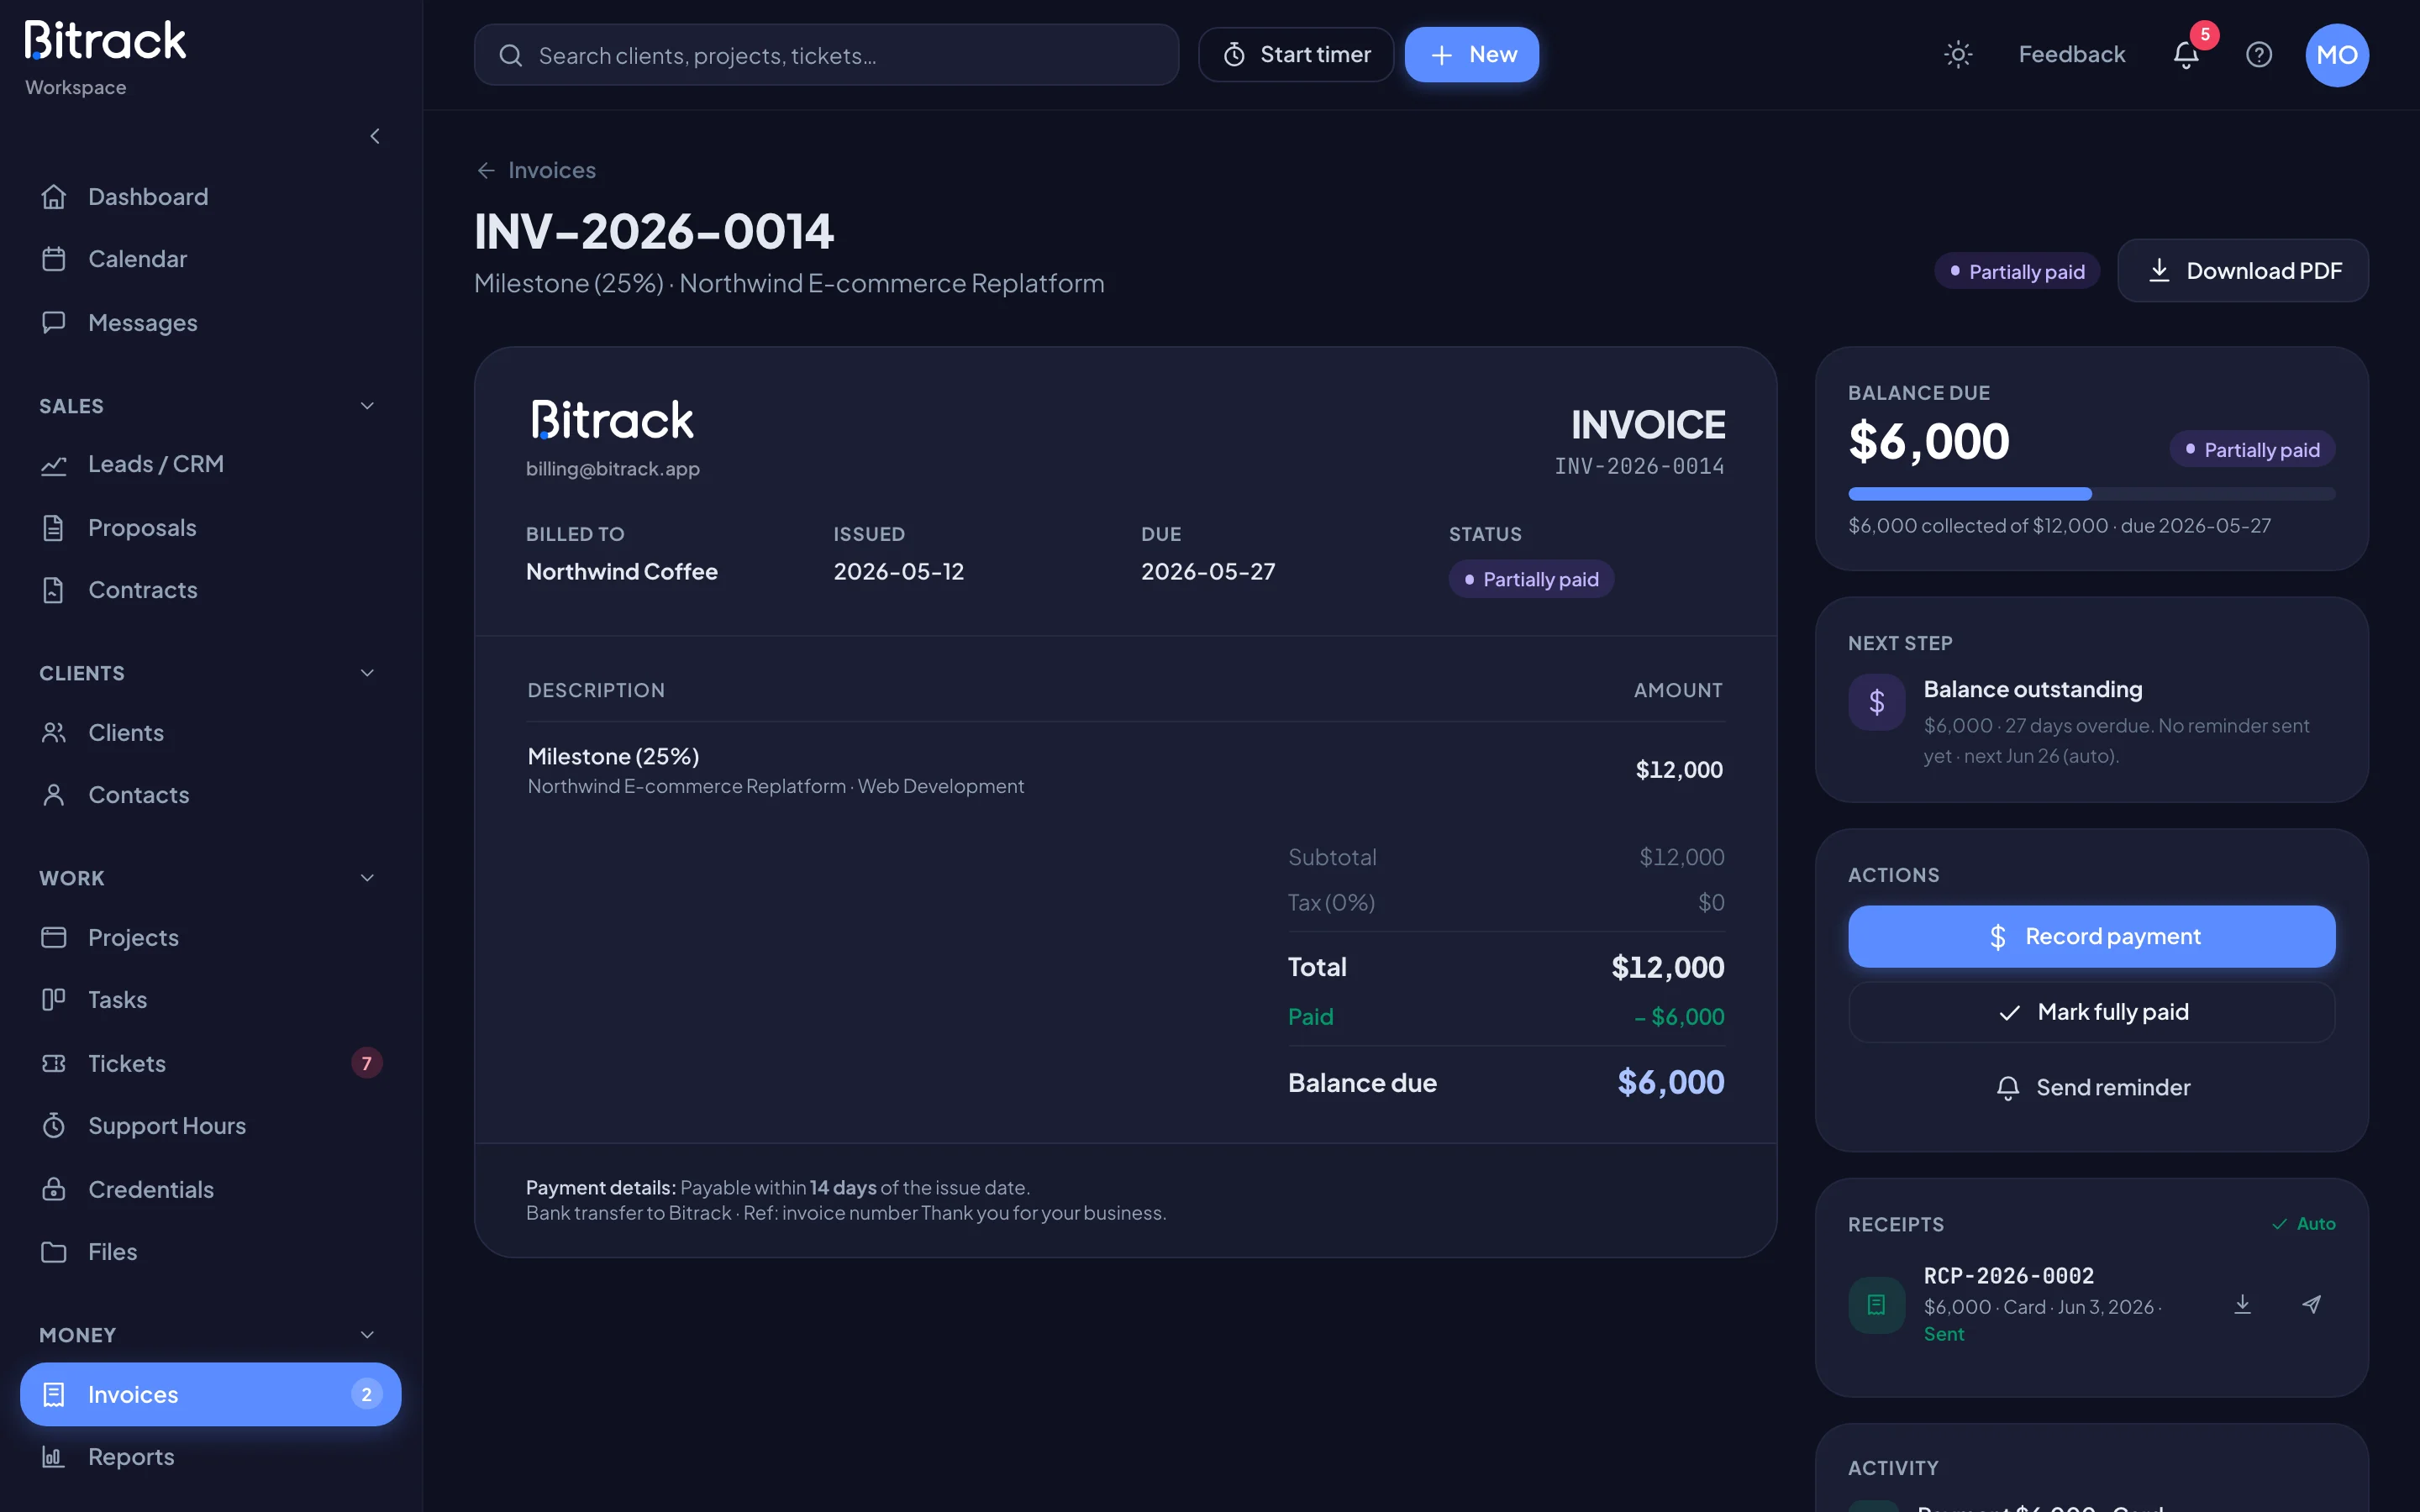Download the invoice PDF
Viewport: 2420px width, 1512px height.
2243,271
